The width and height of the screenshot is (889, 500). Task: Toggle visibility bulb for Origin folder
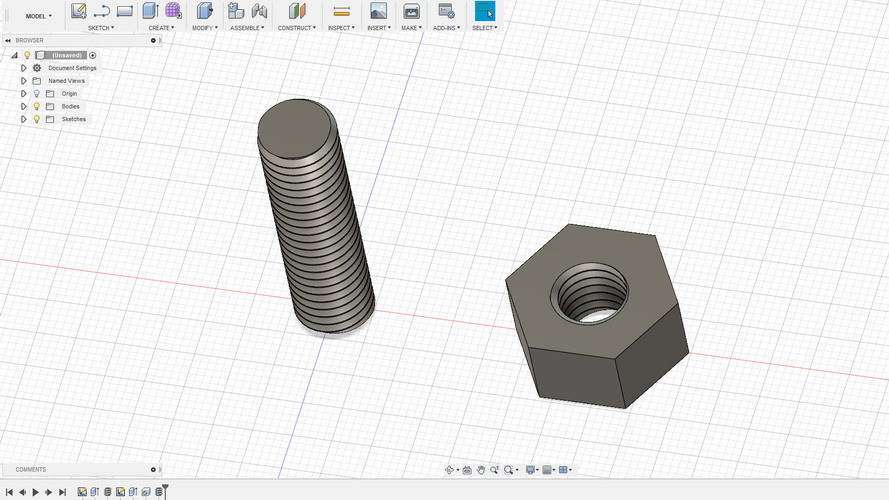pos(36,93)
